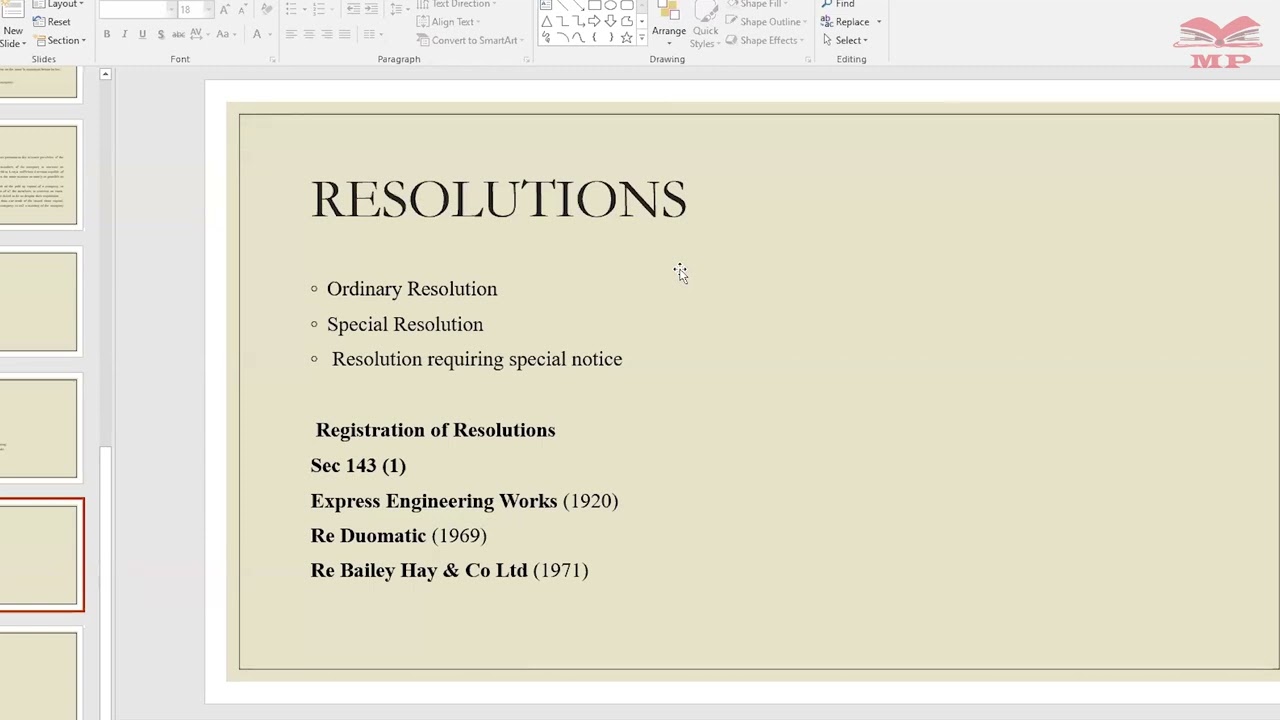Decrease the list indent level
The image size is (1280, 720).
click(353, 8)
